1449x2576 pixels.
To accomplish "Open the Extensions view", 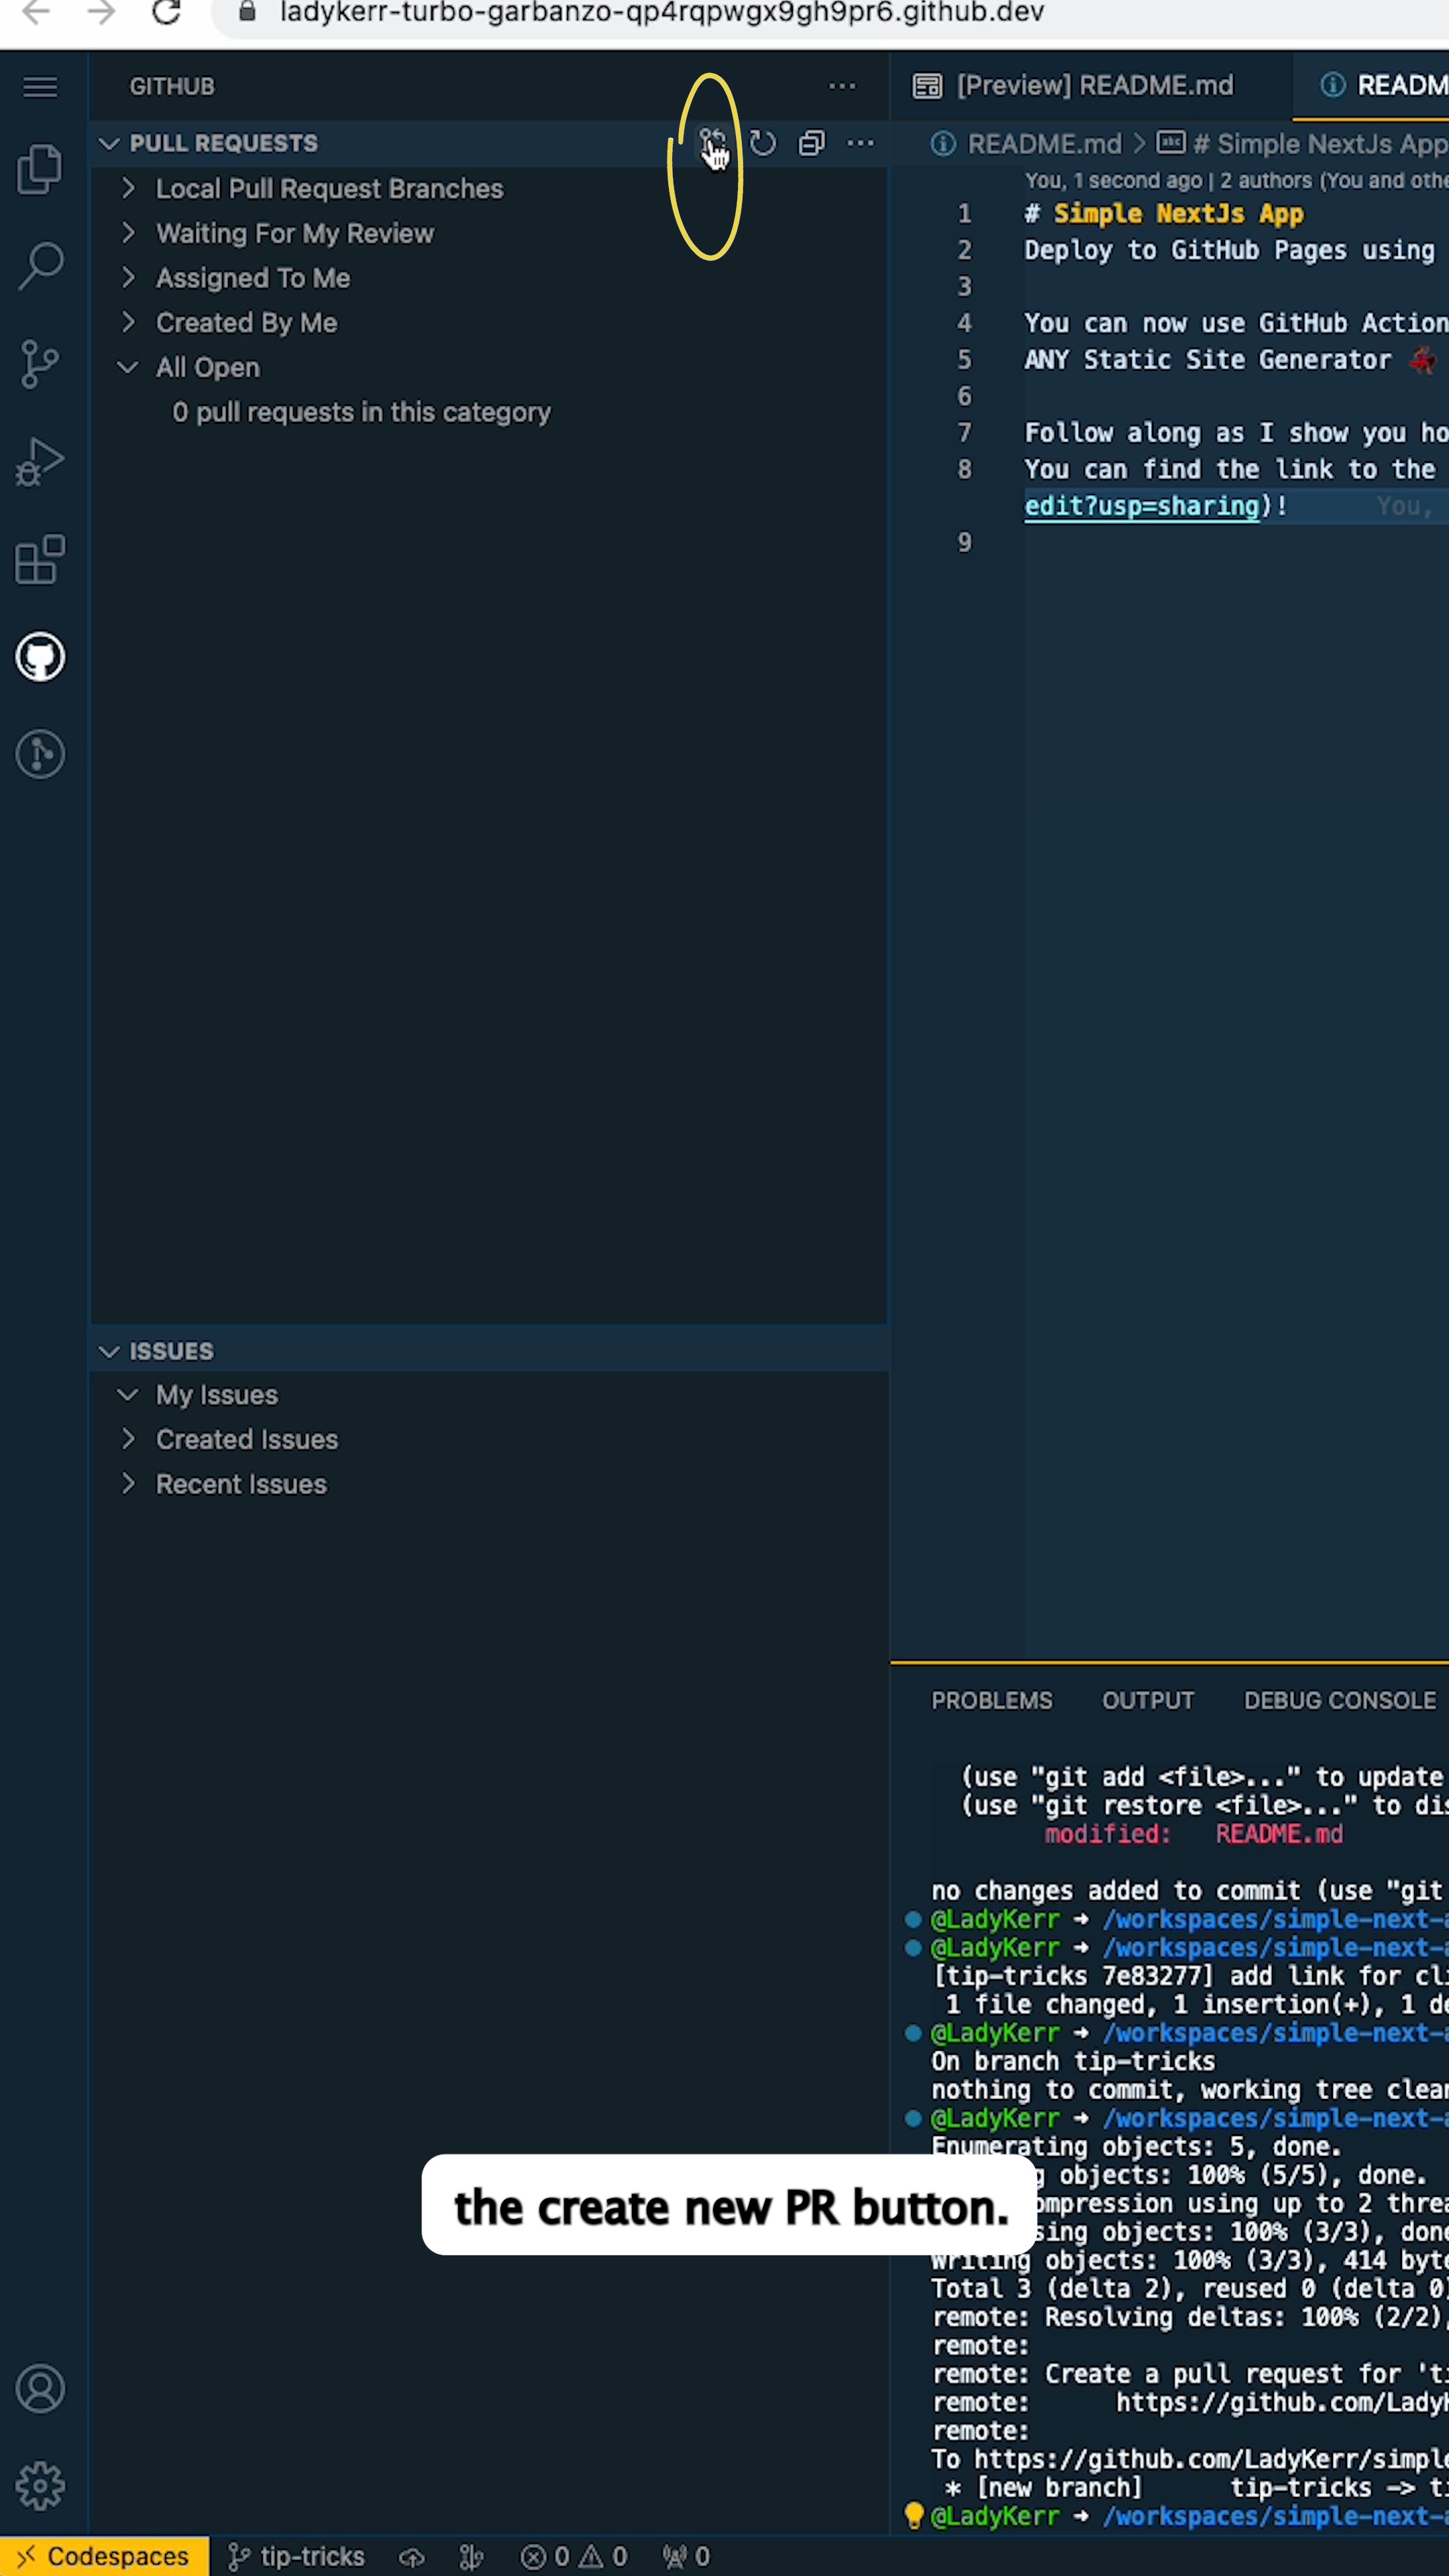I will [40, 558].
